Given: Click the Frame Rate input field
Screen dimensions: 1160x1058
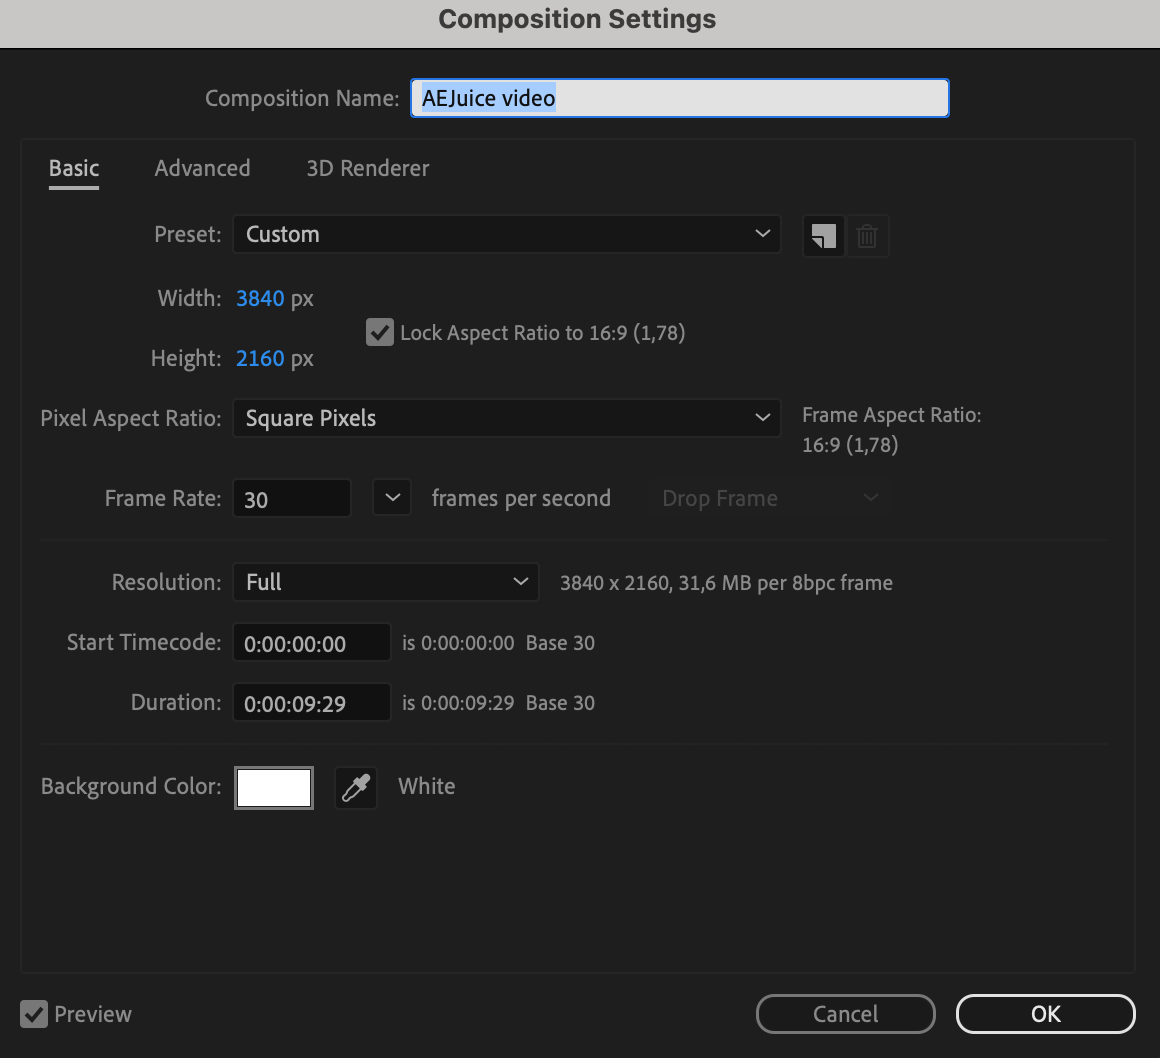Looking at the screenshot, I should pos(291,499).
